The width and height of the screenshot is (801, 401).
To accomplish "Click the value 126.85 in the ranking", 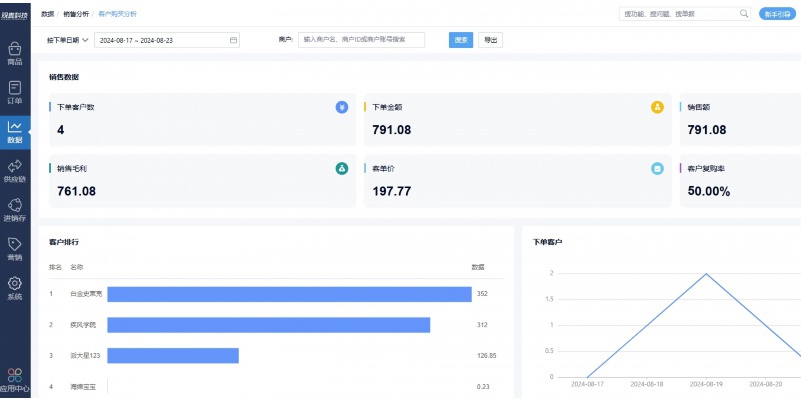I will 486,356.
